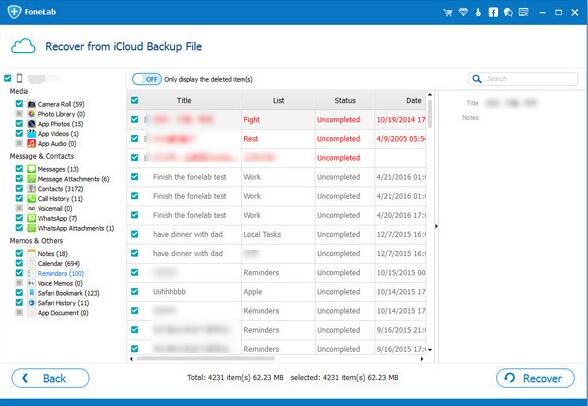Sort by the List column header

pyautogui.click(x=278, y=100)
